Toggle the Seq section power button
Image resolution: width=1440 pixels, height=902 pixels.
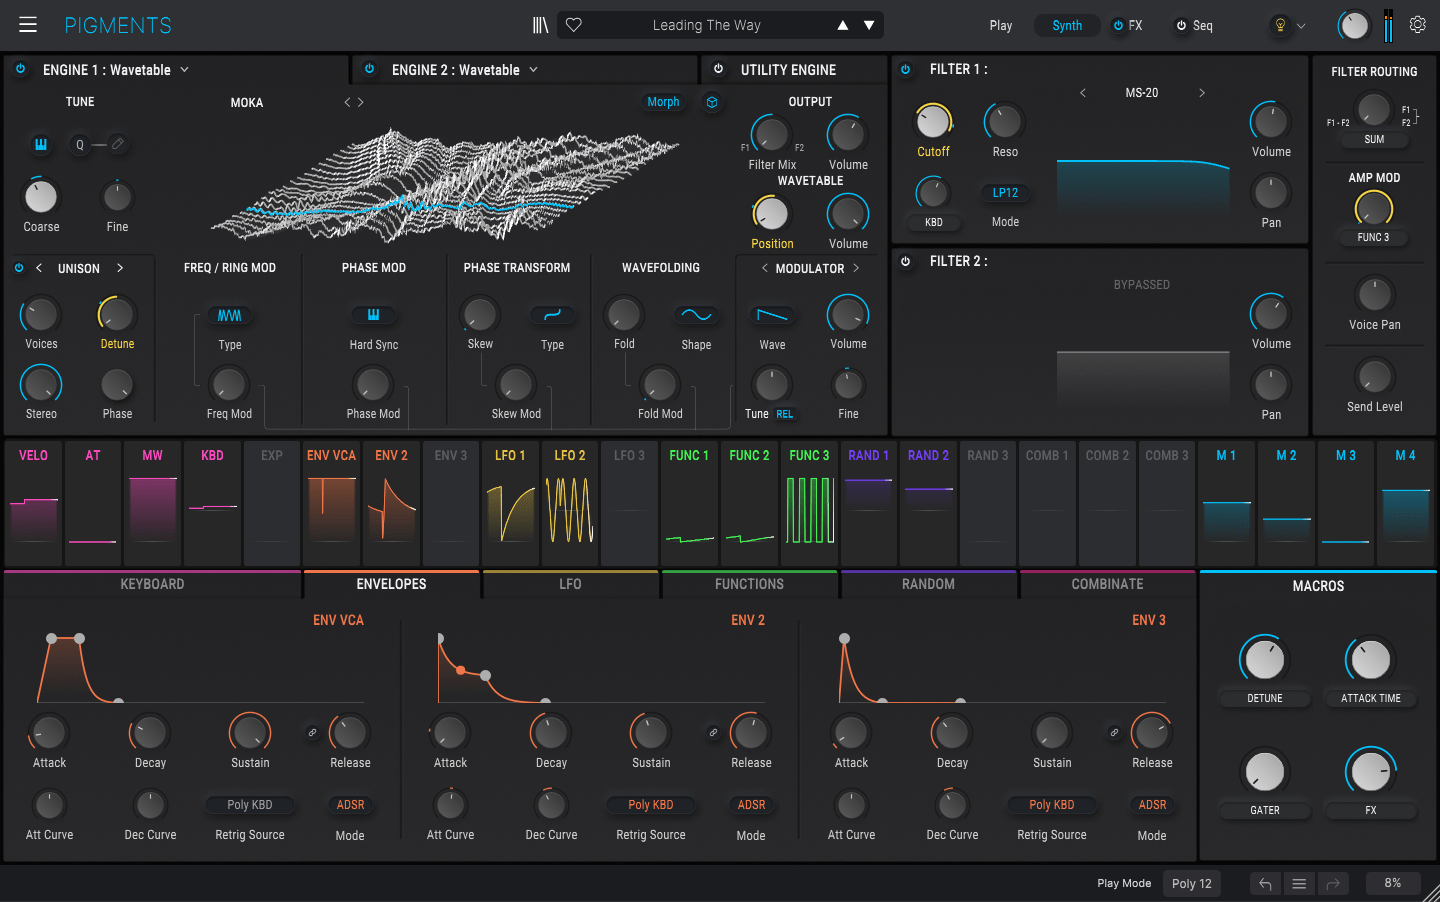[1180, 25]
